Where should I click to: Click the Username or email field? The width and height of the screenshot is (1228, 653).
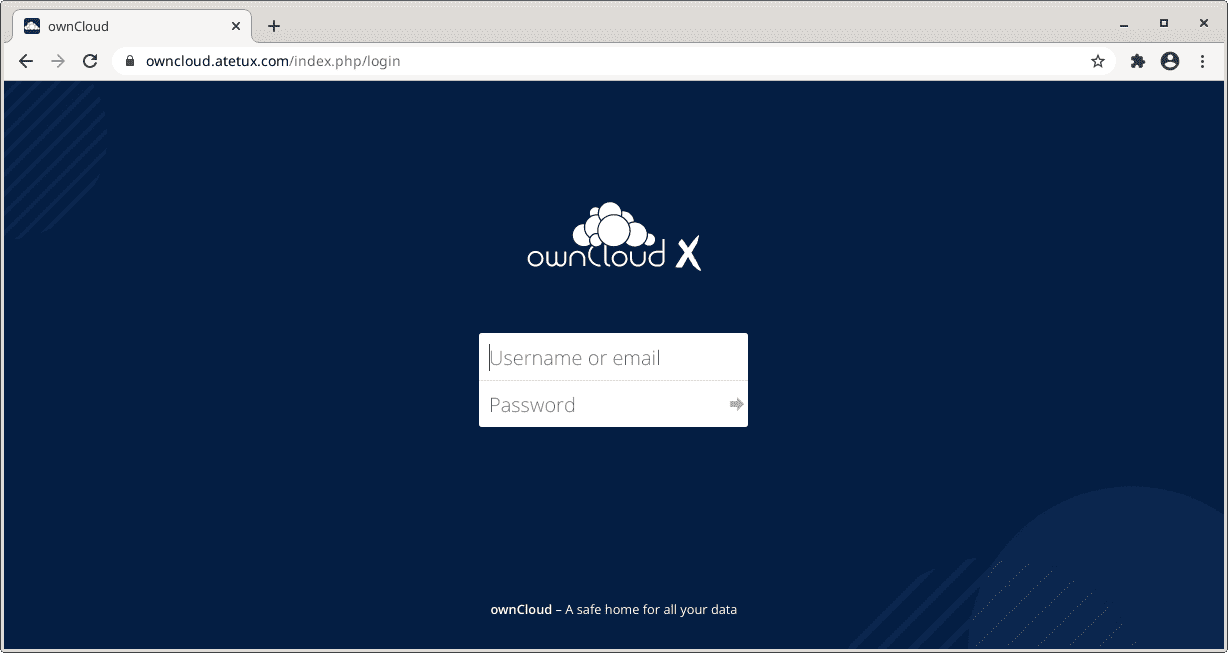tap(613, 357)
